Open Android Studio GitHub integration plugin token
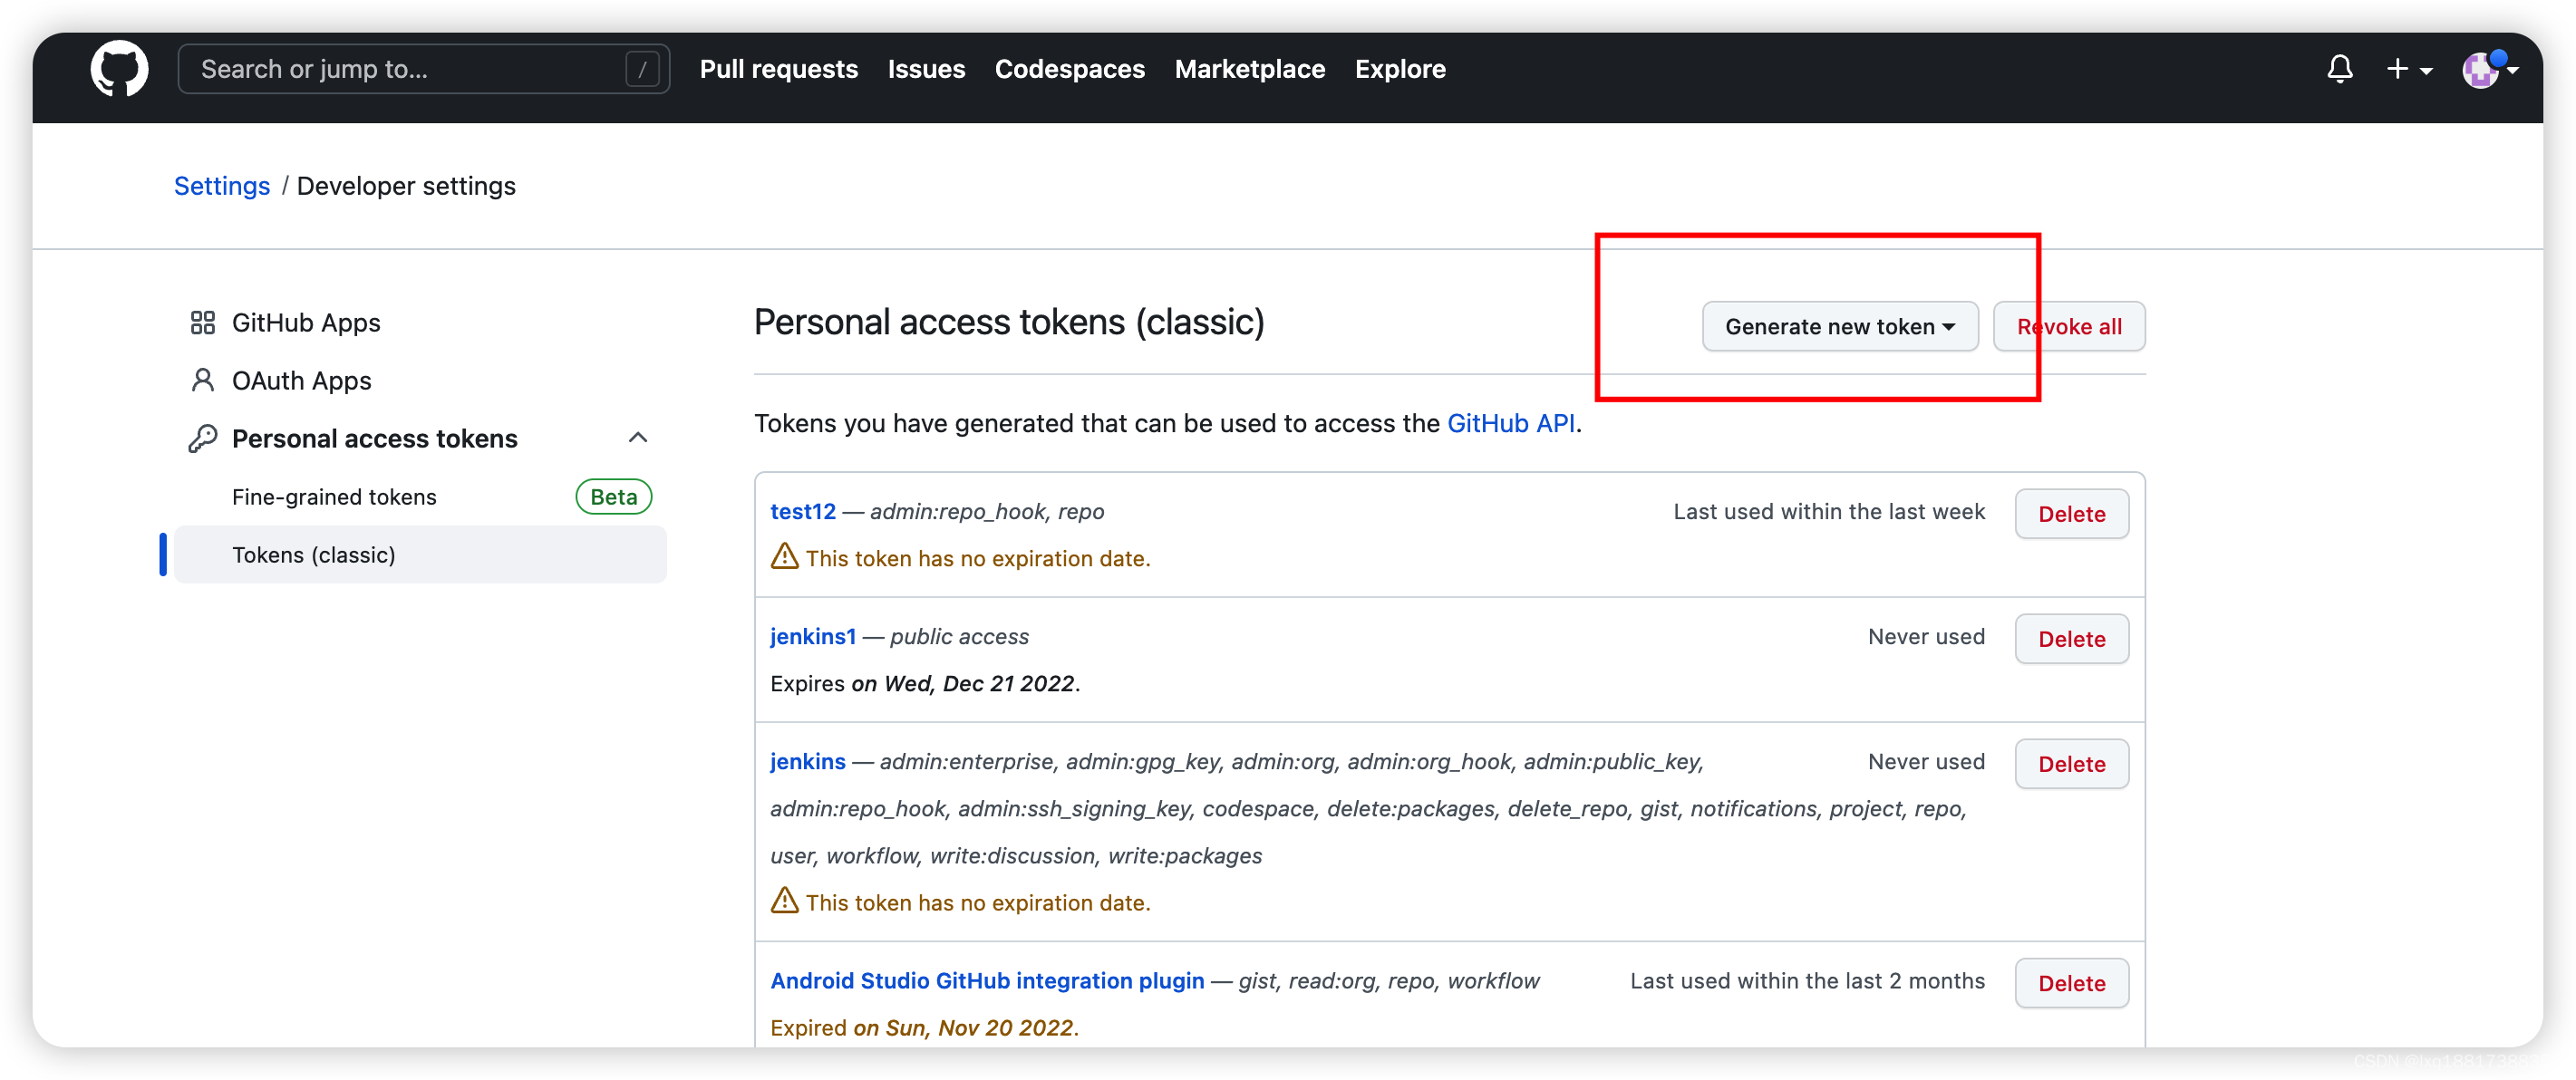This screenshot has height=1080, width=2576. coord(987,980)
